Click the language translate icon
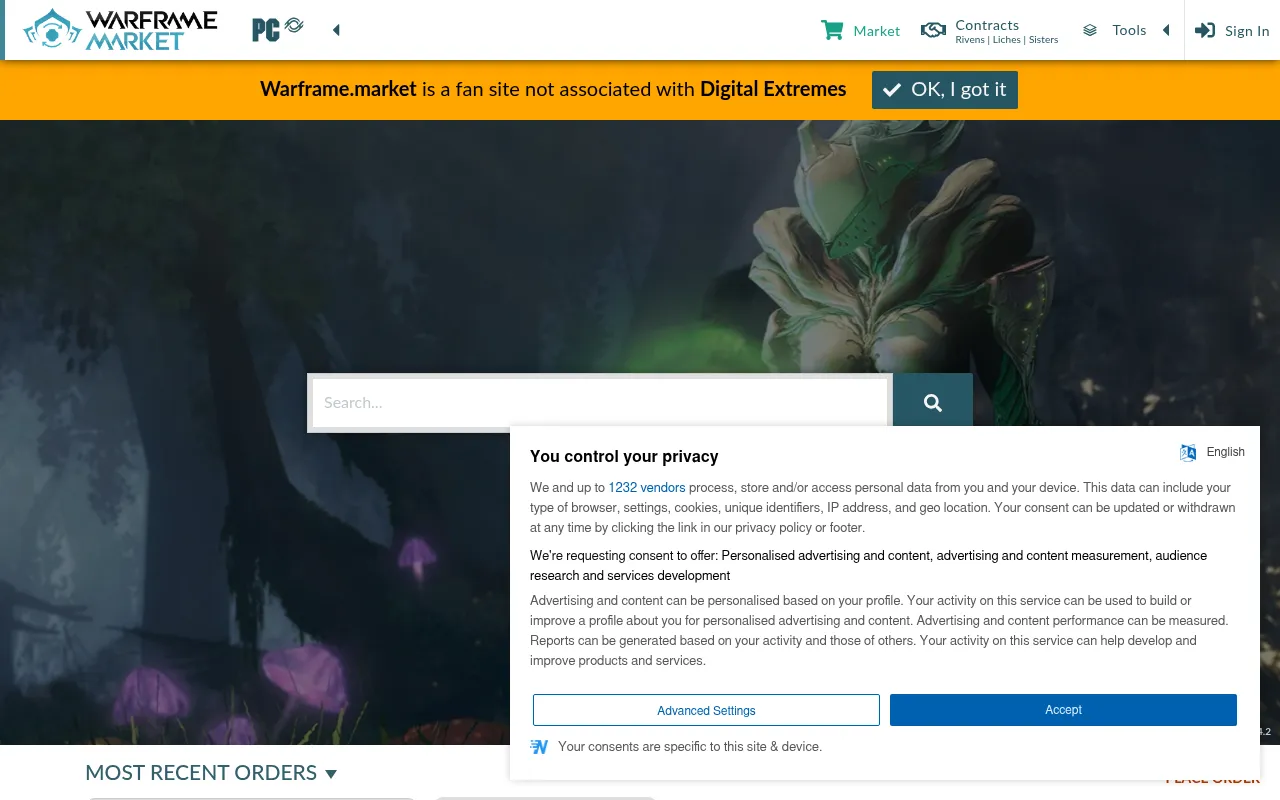The width and height of the screenshot is (1280, 800). pos(1188,452)
